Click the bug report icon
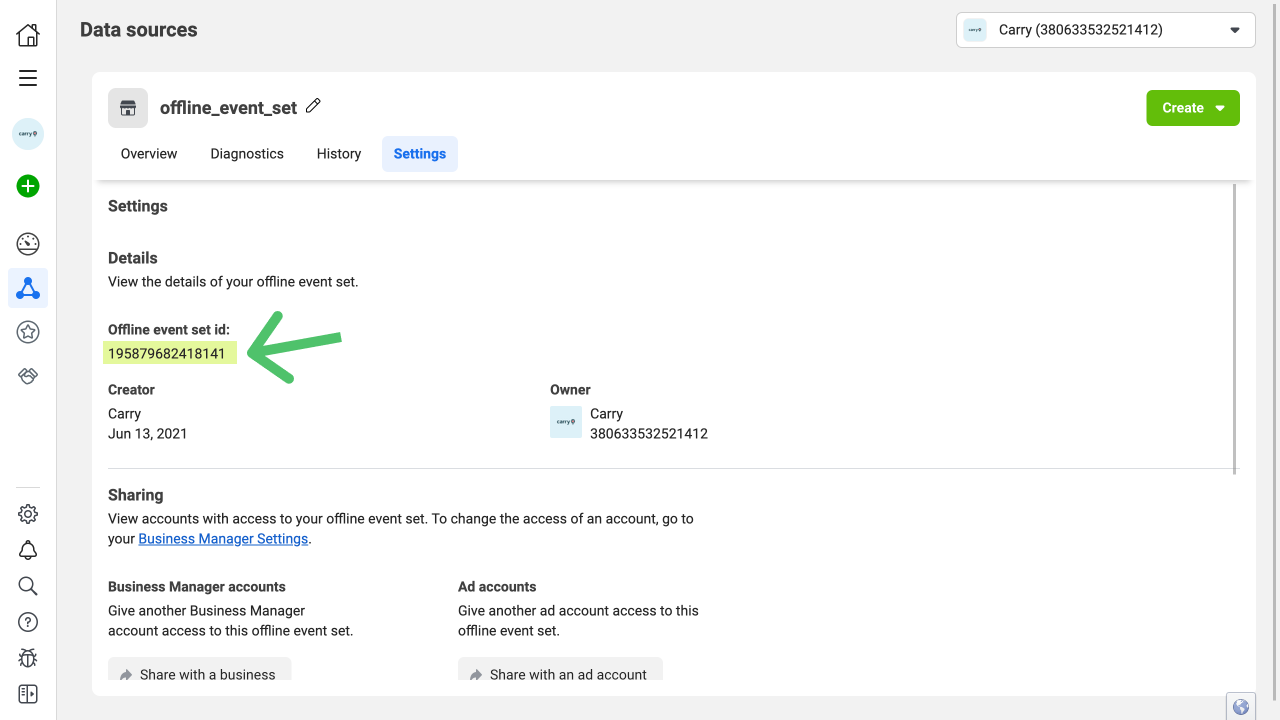The height and width of the screenshot is (720, 1280). [x=28, y=658]
